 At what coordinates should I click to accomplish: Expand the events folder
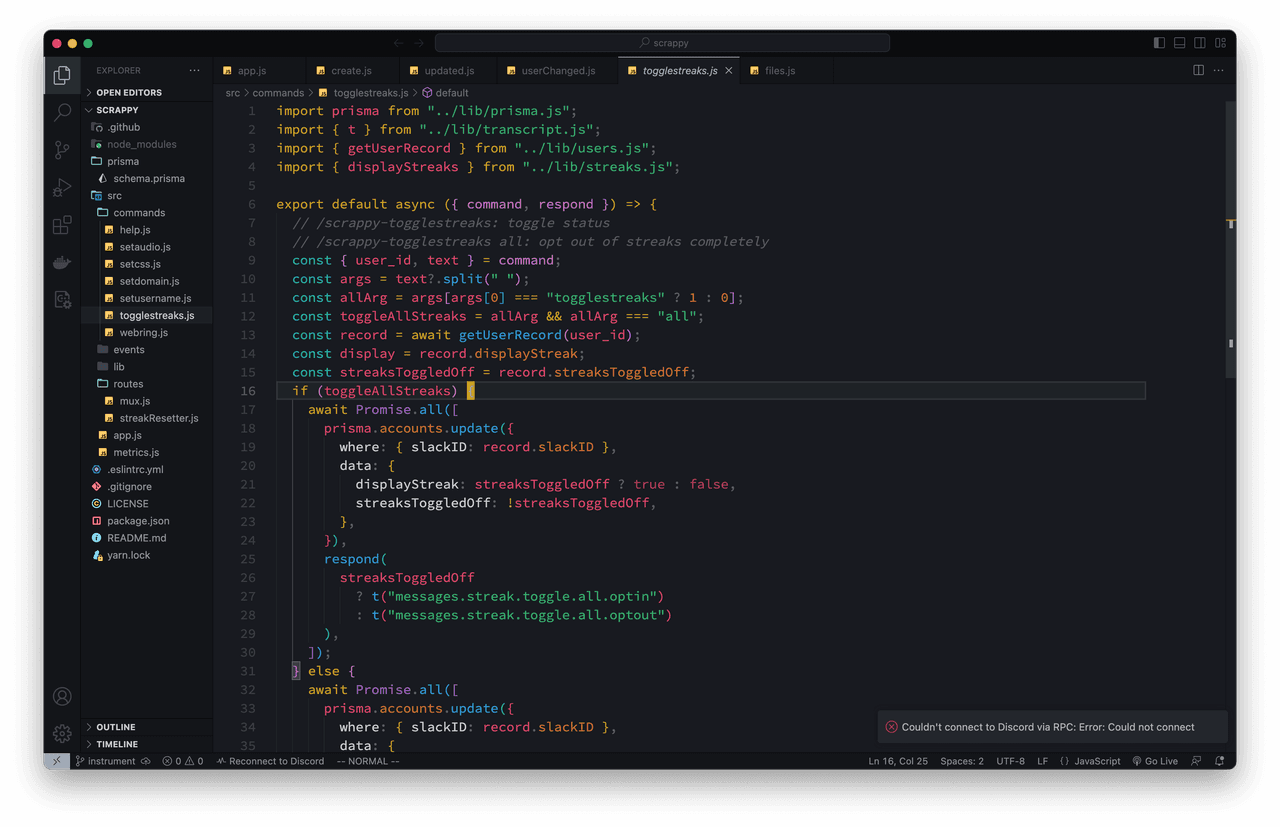click(128, 350)
